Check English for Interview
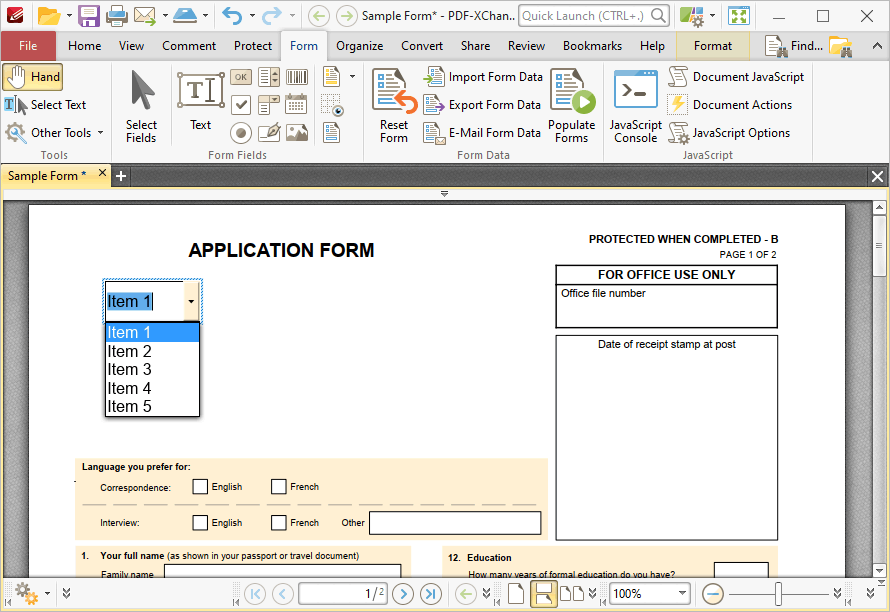The height and width of the screenshot is (612, 890). [200, 522]
